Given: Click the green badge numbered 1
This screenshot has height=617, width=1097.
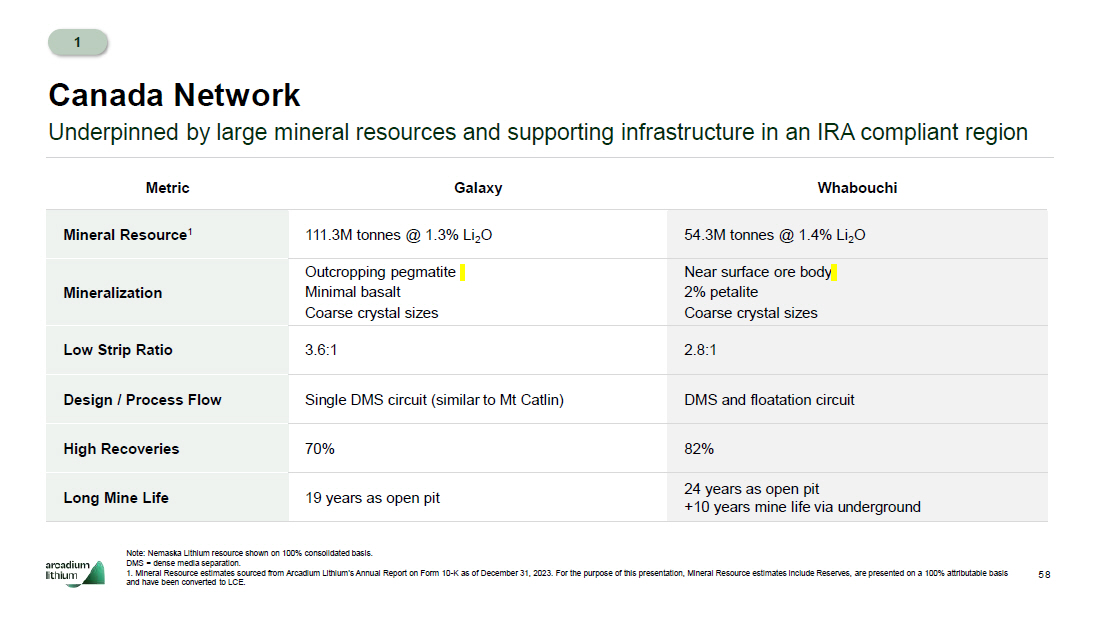Looking at the screenshot, I should point(78,42).
